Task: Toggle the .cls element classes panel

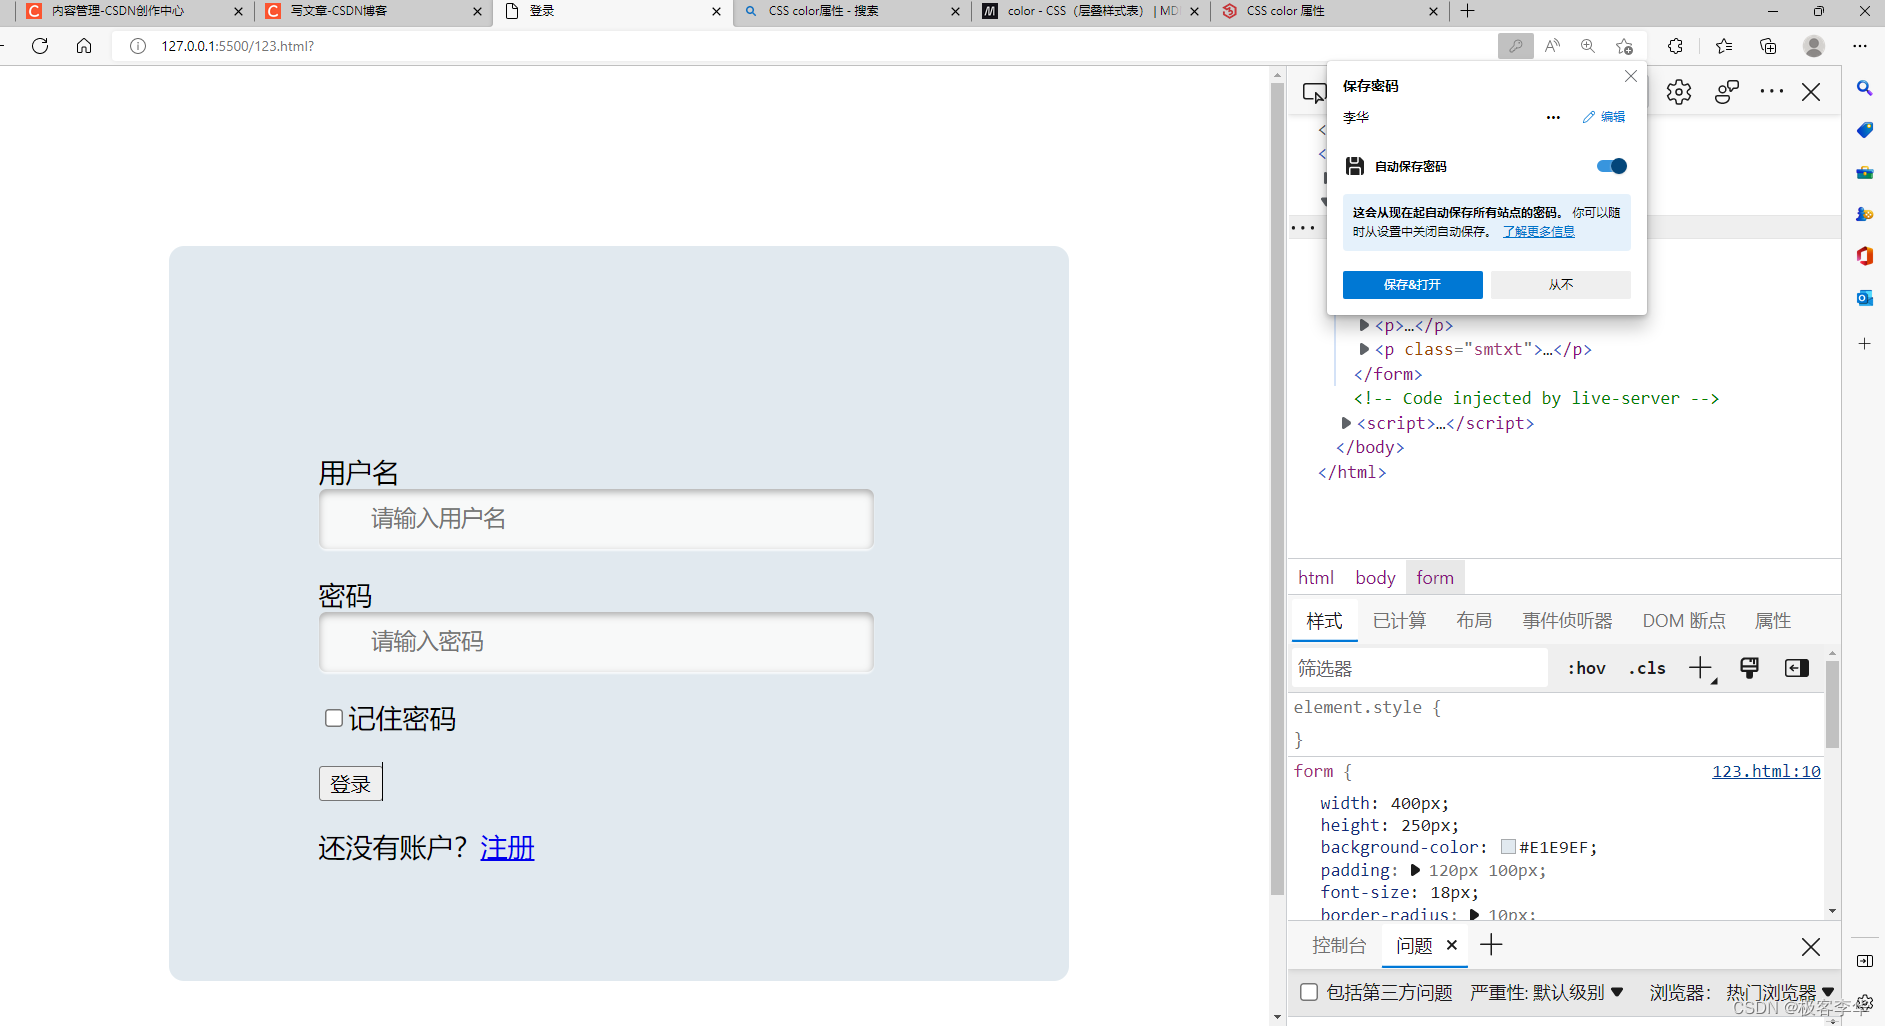Action: click(1647, 668)
